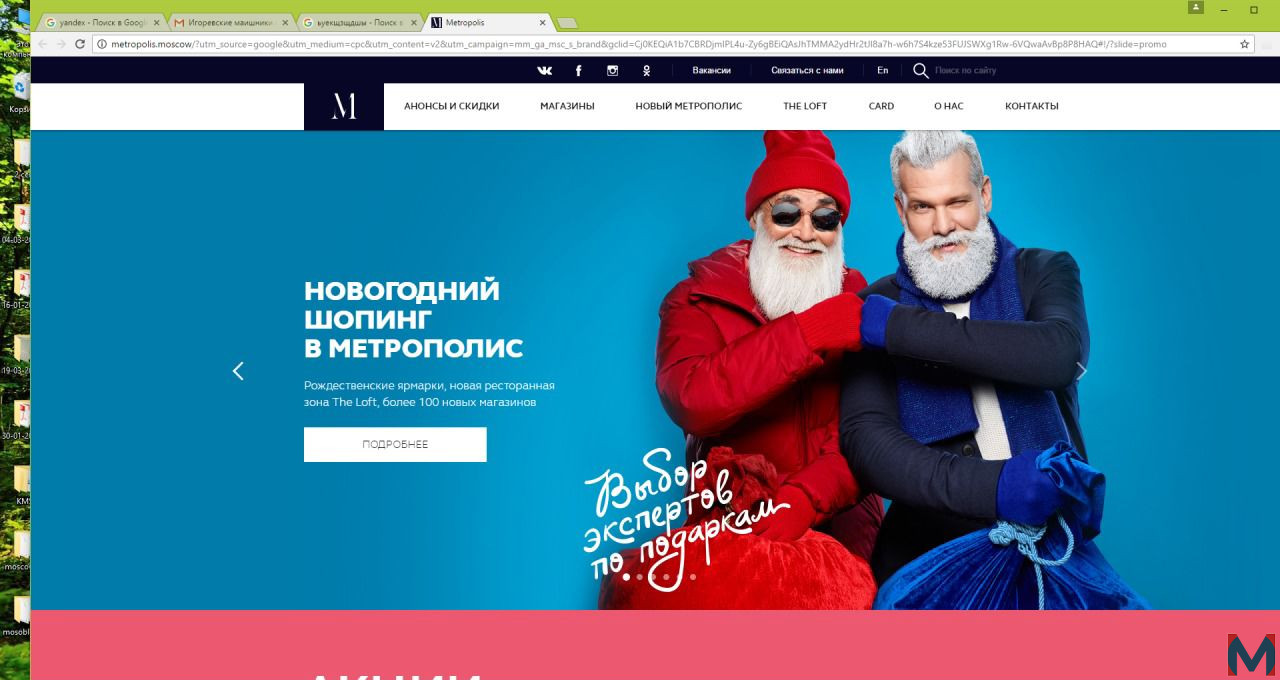Show previous slide with left arrow
1280x680 pixels.
pos(238,371)
